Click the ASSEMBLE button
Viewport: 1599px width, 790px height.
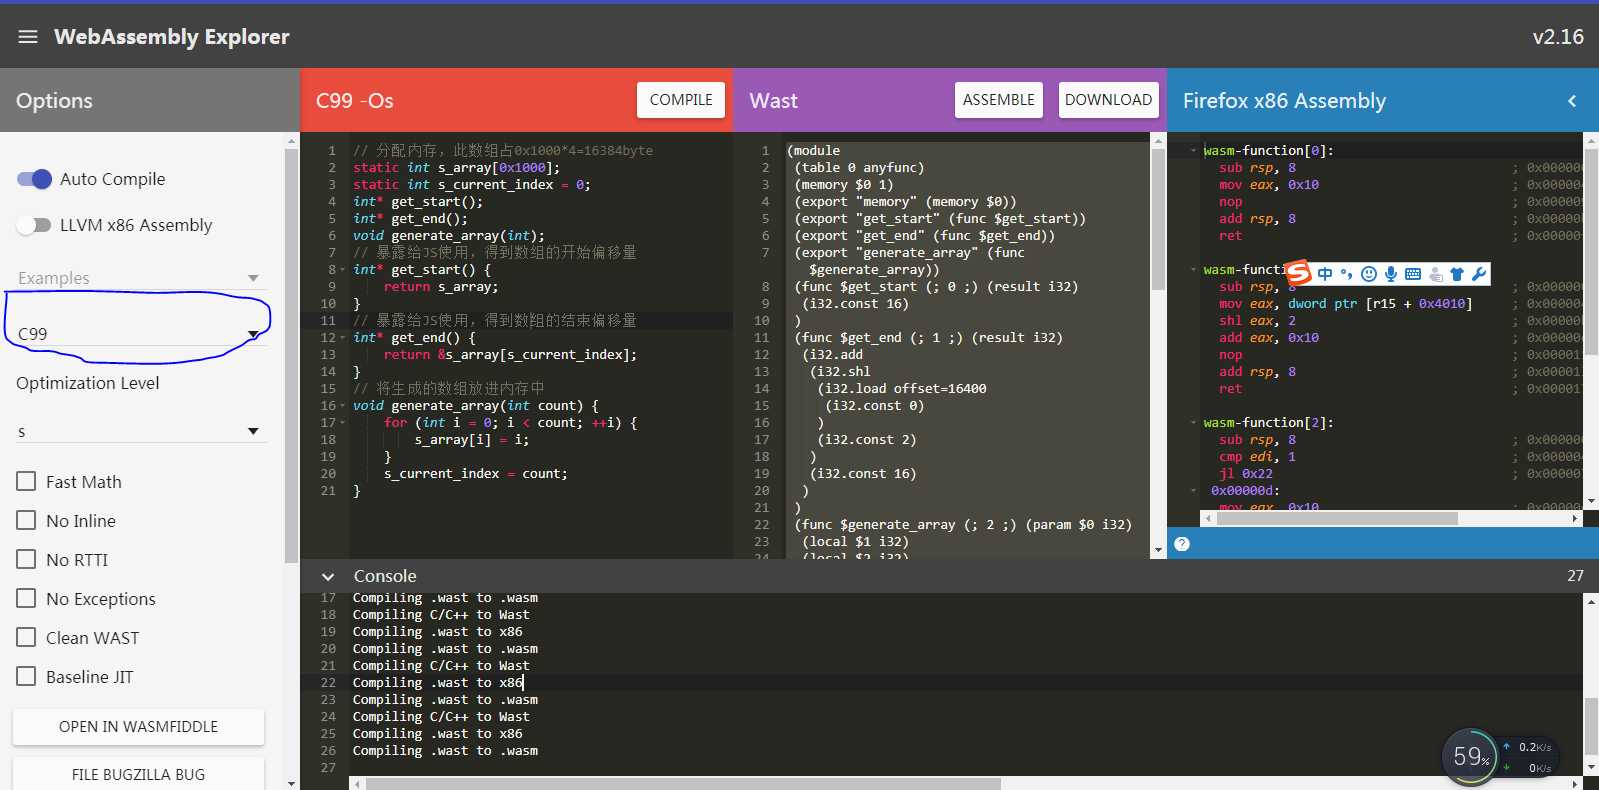[x=999, y=100]
